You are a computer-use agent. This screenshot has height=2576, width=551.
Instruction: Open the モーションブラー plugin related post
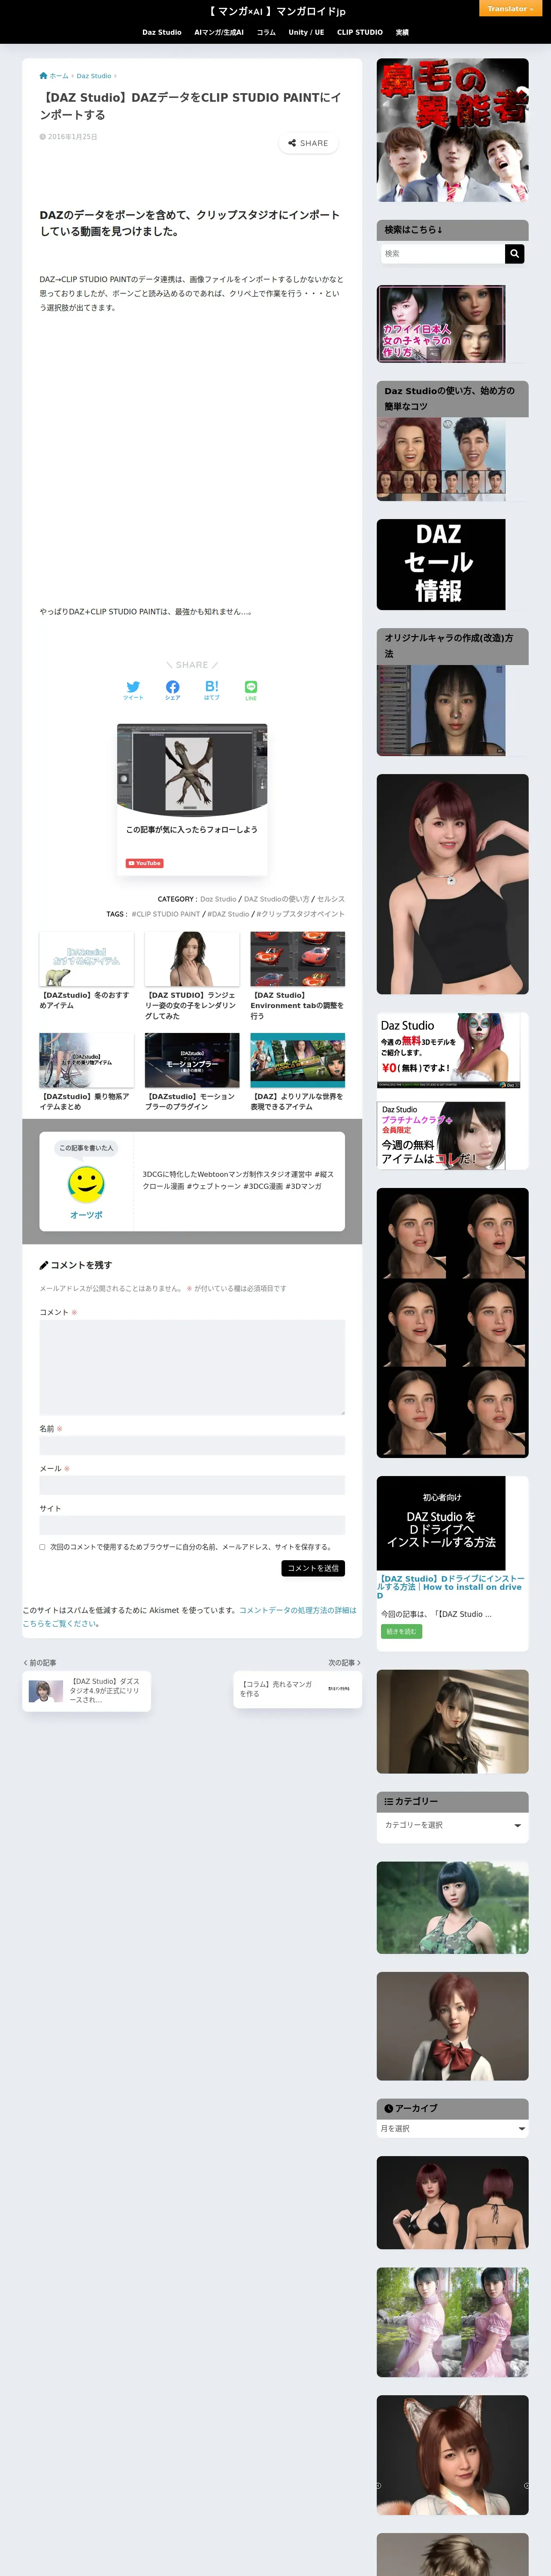pyautogui.click(x=192, y=1073)
